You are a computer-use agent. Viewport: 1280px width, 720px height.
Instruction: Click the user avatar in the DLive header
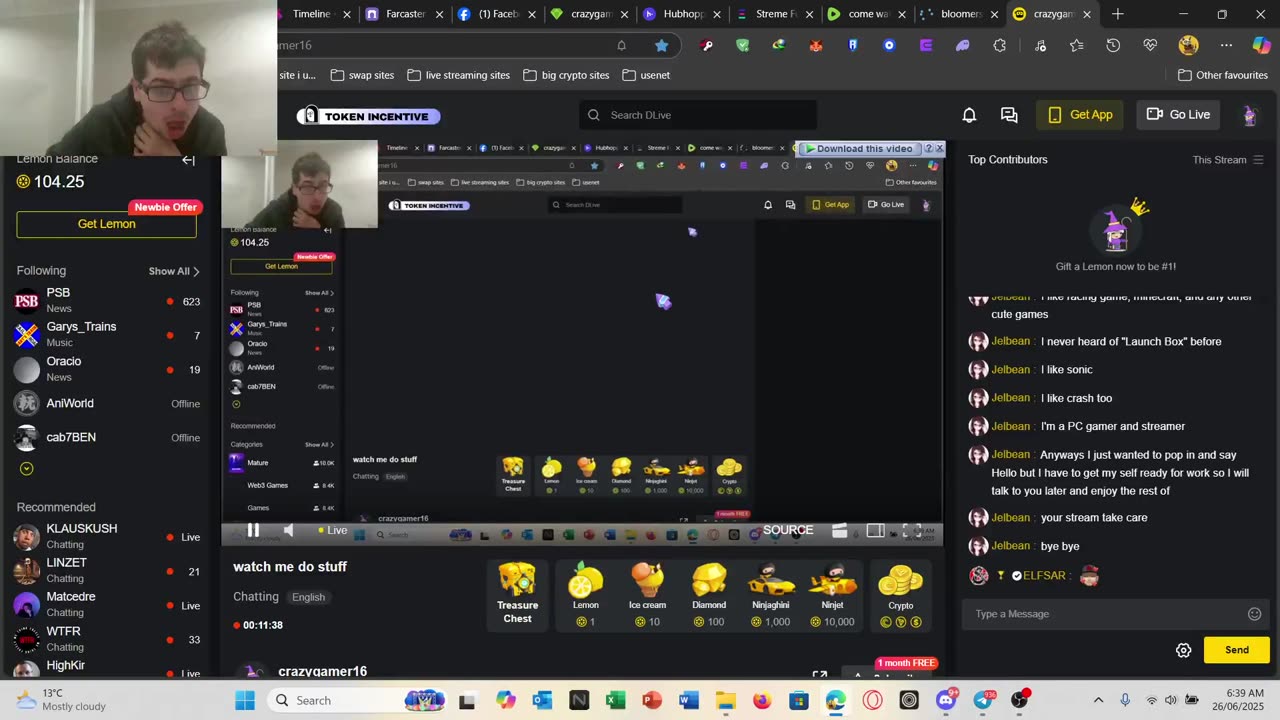pos(1249,115)
